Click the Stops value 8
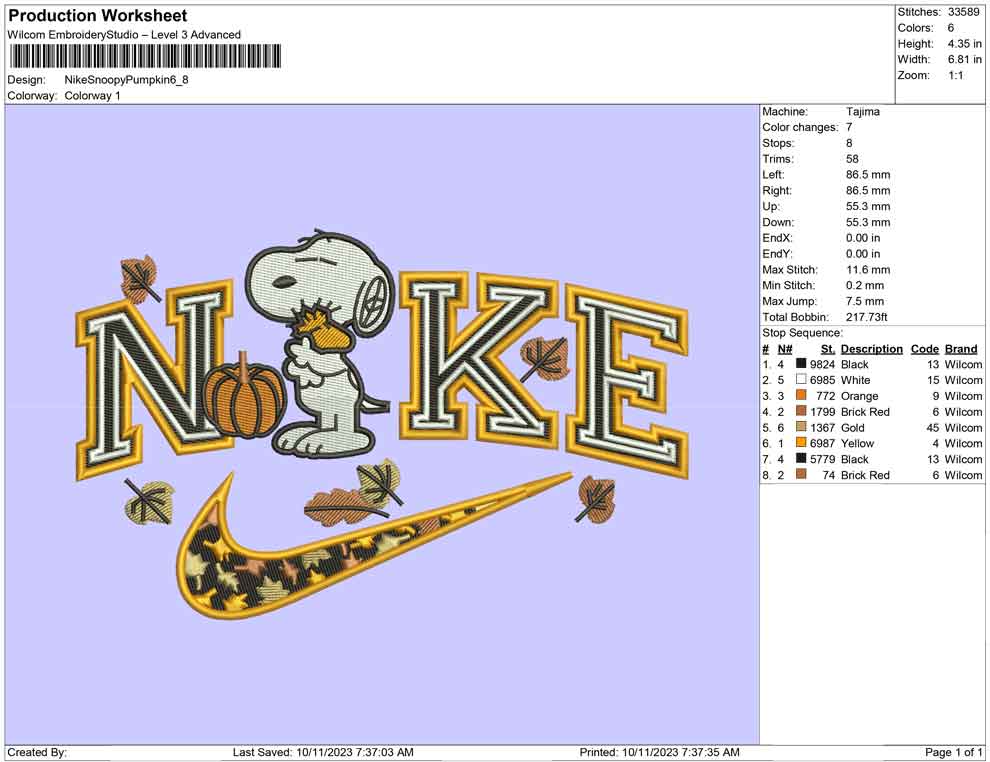The image size is (990, 762). coord(849,143)
